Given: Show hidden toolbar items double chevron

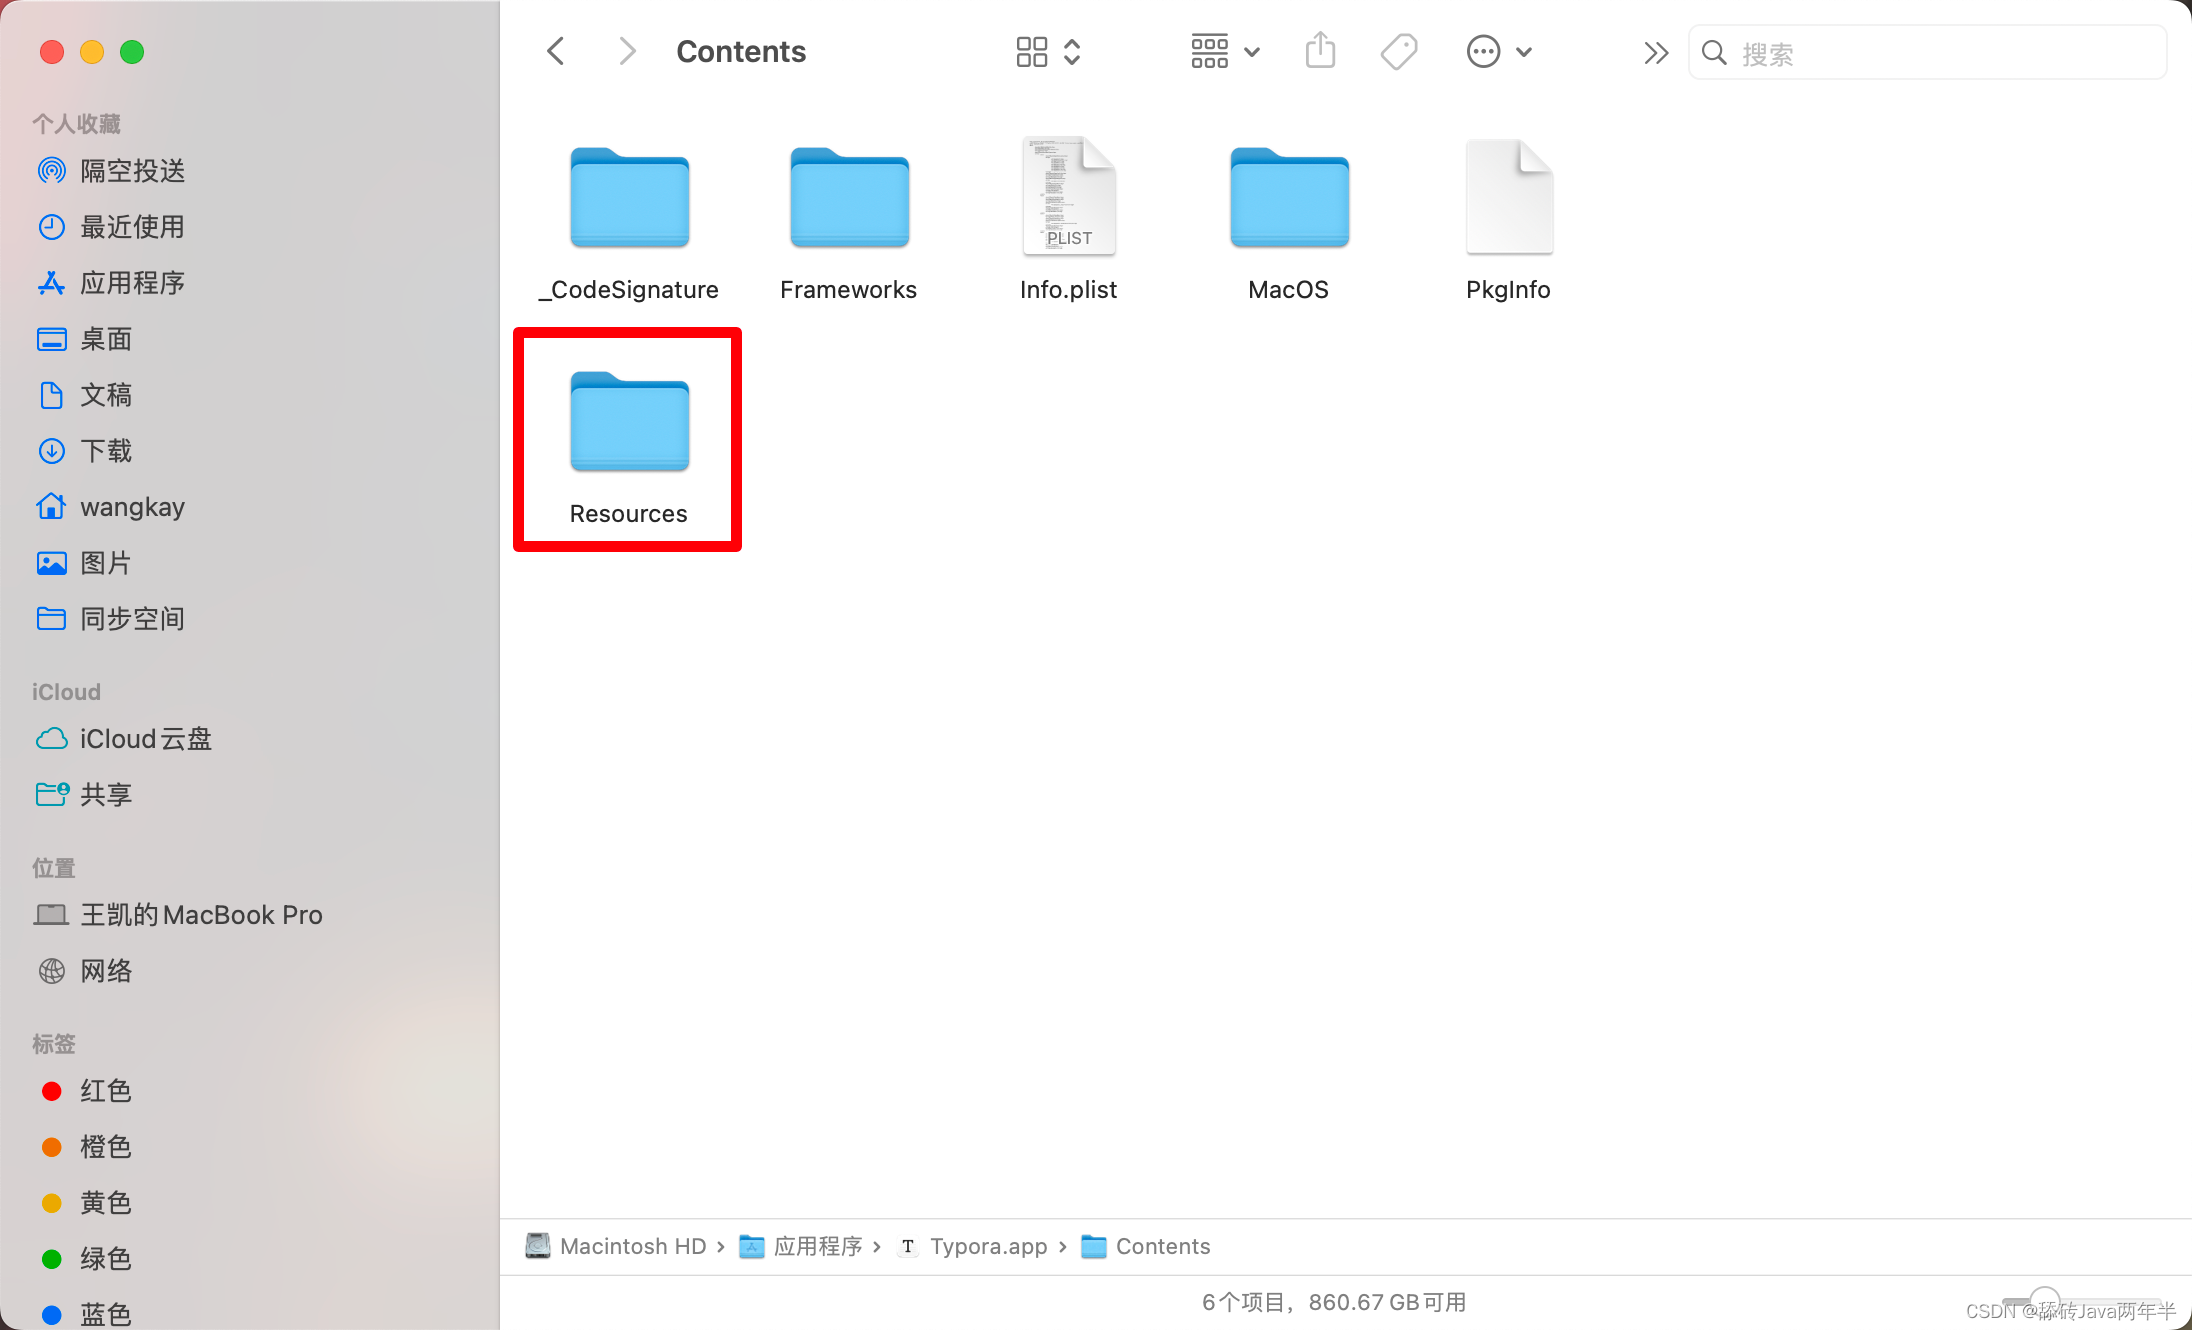Looking at the screenshot, I should coord(1656,52).
